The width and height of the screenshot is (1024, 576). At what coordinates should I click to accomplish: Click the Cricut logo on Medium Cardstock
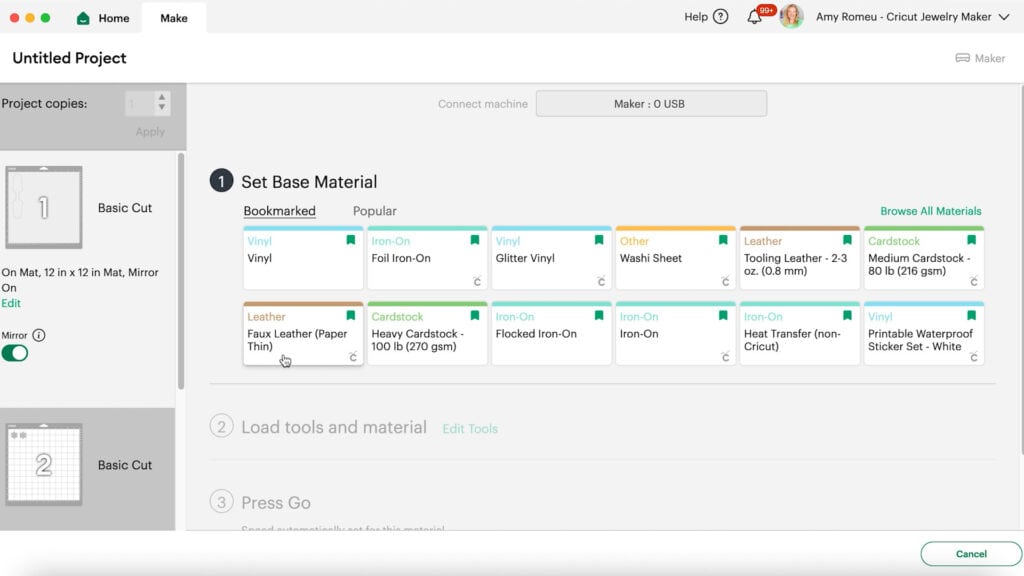coord(974,281)
